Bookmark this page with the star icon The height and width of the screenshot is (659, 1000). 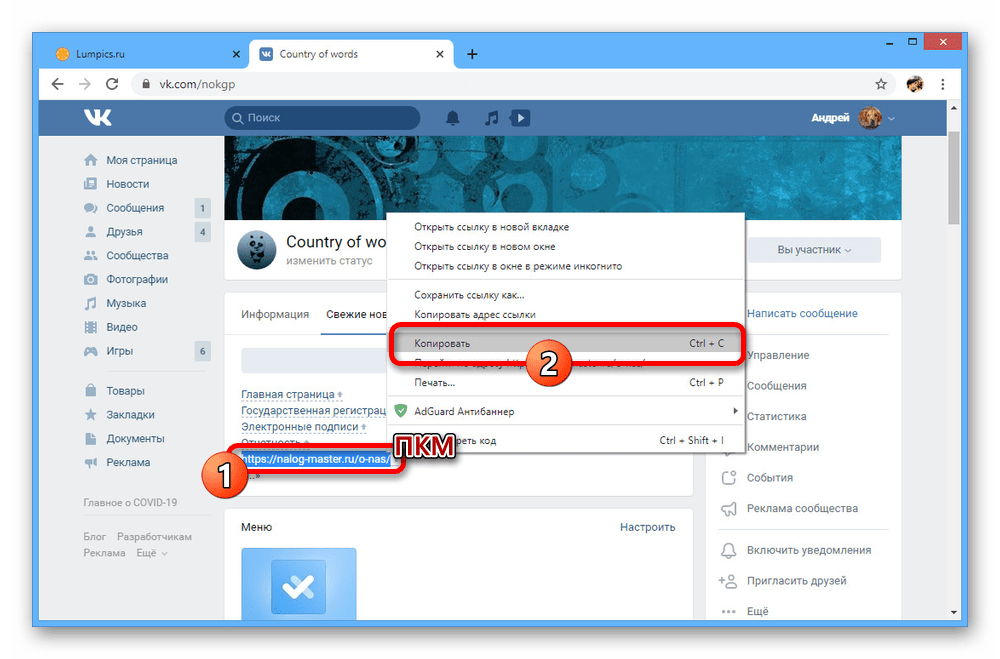[881, 84]
